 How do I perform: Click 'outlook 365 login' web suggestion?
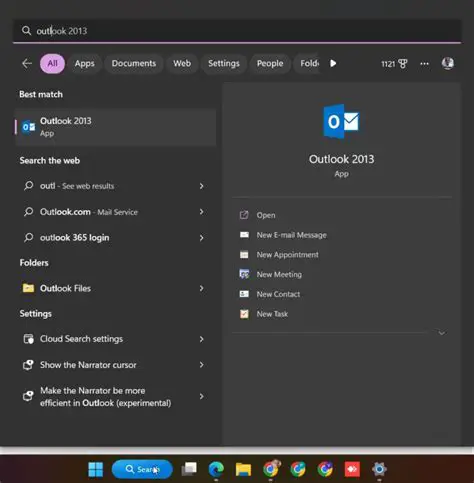pyautogui.click(x=115, y=238)
